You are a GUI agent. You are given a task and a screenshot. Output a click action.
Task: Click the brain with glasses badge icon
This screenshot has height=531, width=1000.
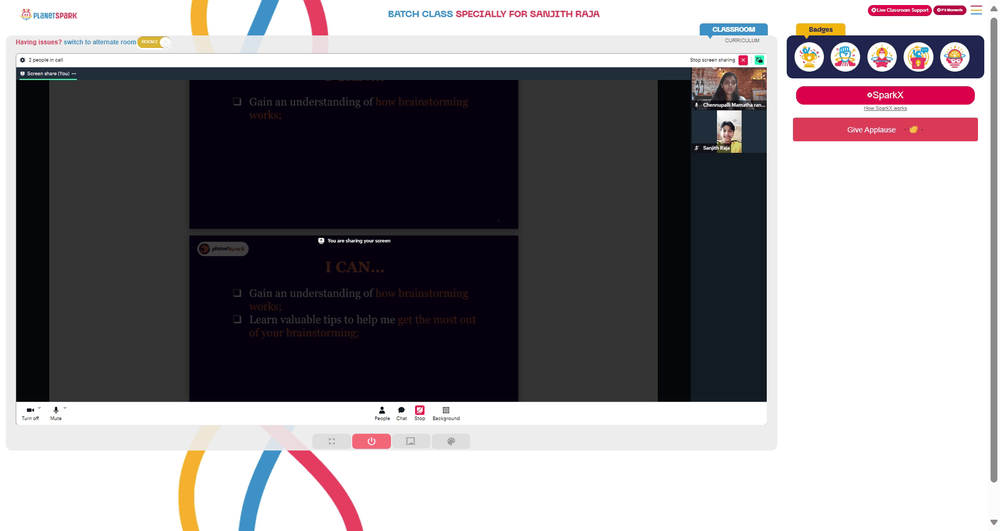click(x=955, y=57)
